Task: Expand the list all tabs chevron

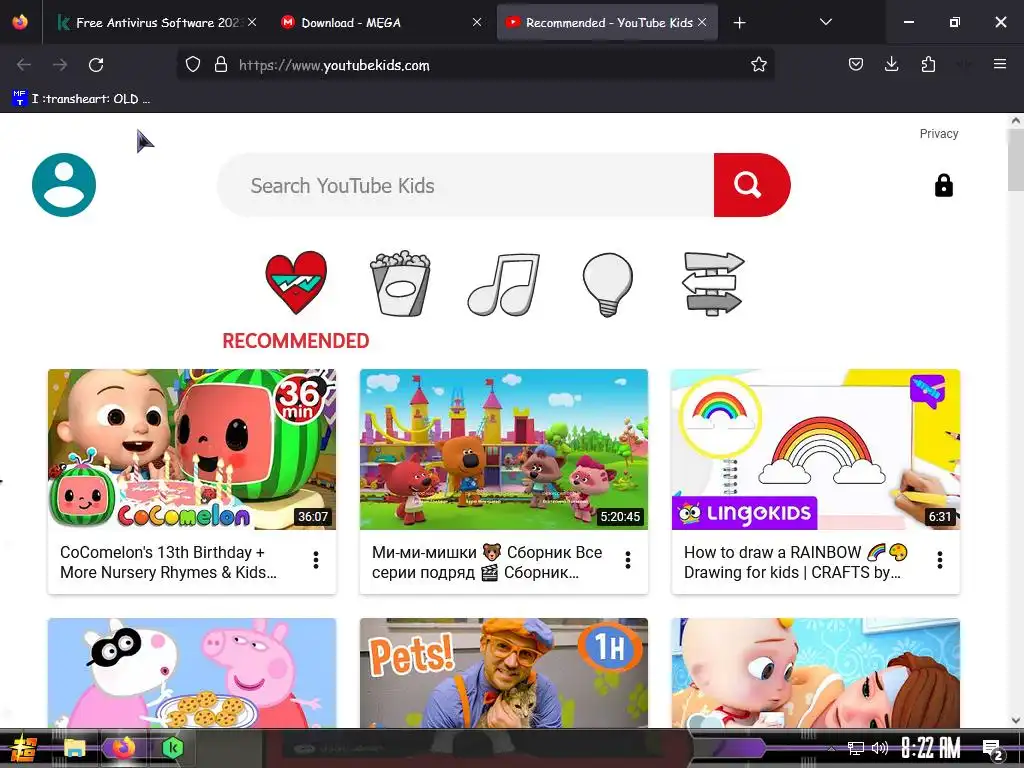Action: click(x=825, y=23)
